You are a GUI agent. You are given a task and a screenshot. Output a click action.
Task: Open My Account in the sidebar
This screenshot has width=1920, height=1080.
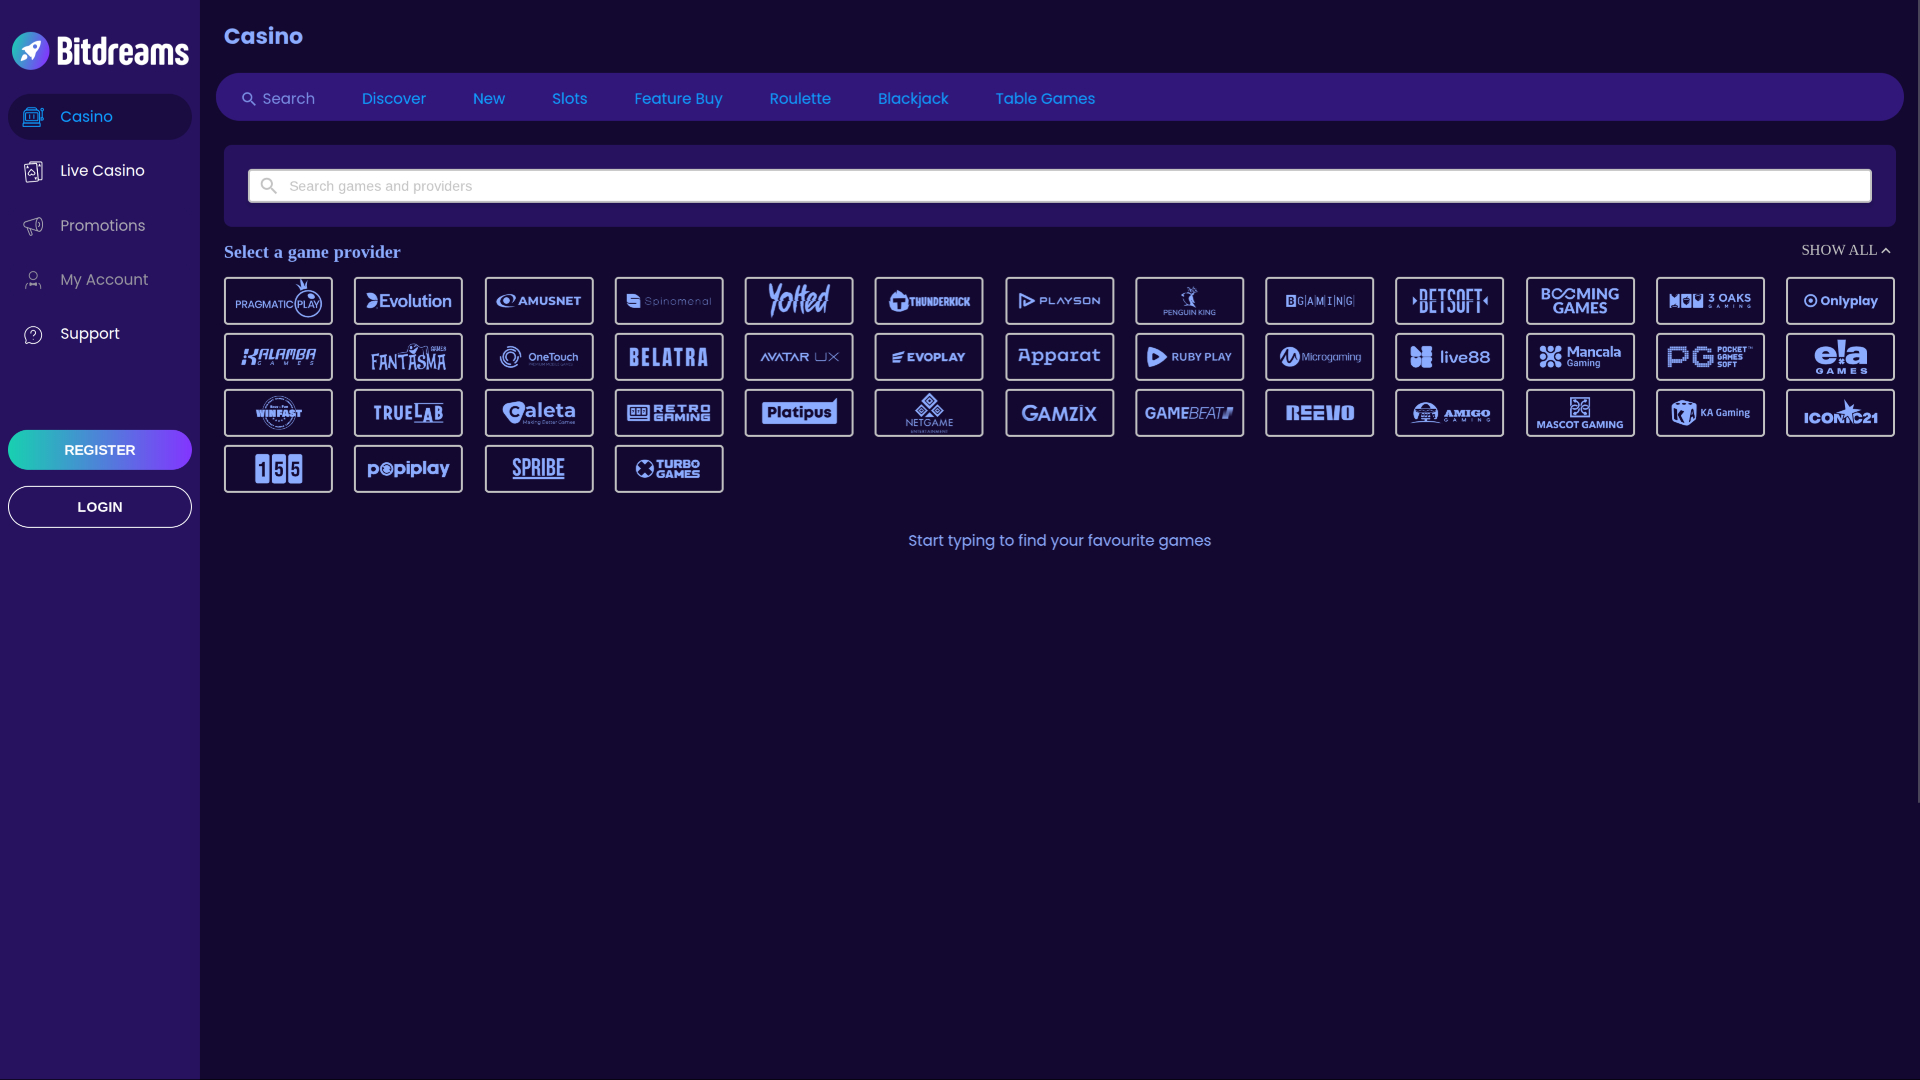[99, 279]
